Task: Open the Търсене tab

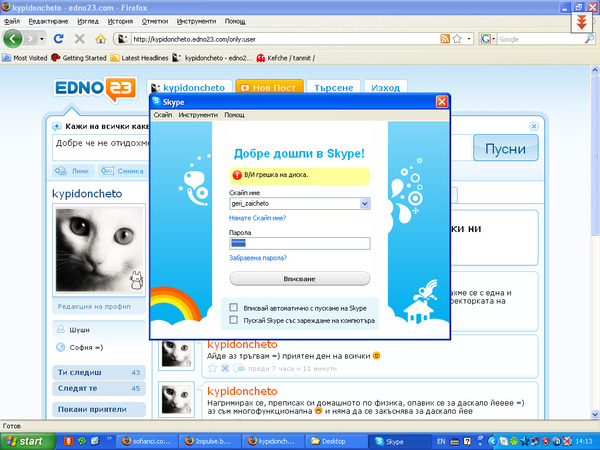Action: tap(334, 88)
